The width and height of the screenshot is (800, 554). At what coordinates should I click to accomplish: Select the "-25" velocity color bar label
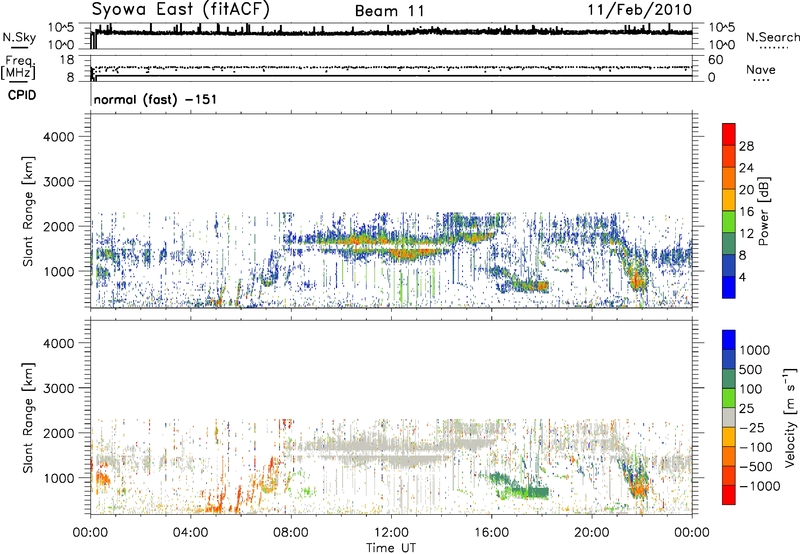pyautogui.click(x=751, y=428)
